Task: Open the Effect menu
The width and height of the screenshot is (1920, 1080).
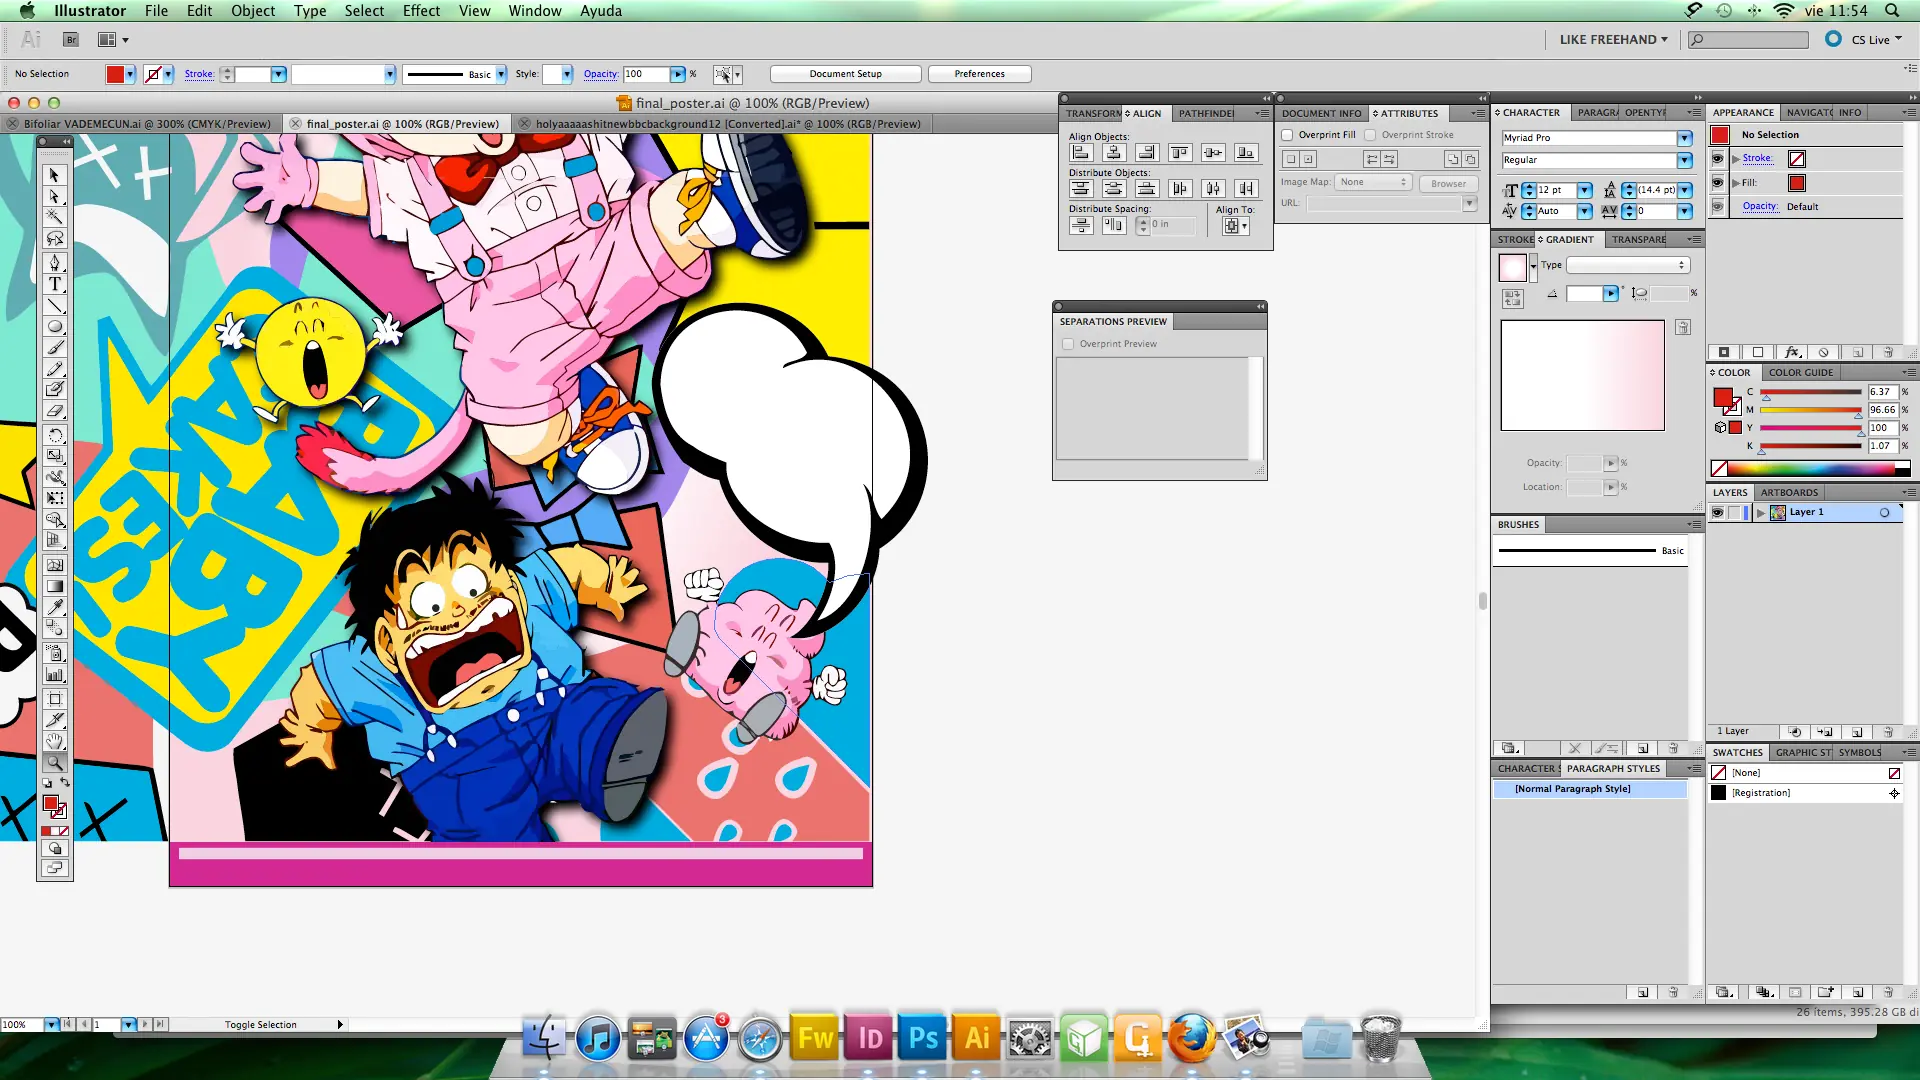Action: (x=421, y=11)
